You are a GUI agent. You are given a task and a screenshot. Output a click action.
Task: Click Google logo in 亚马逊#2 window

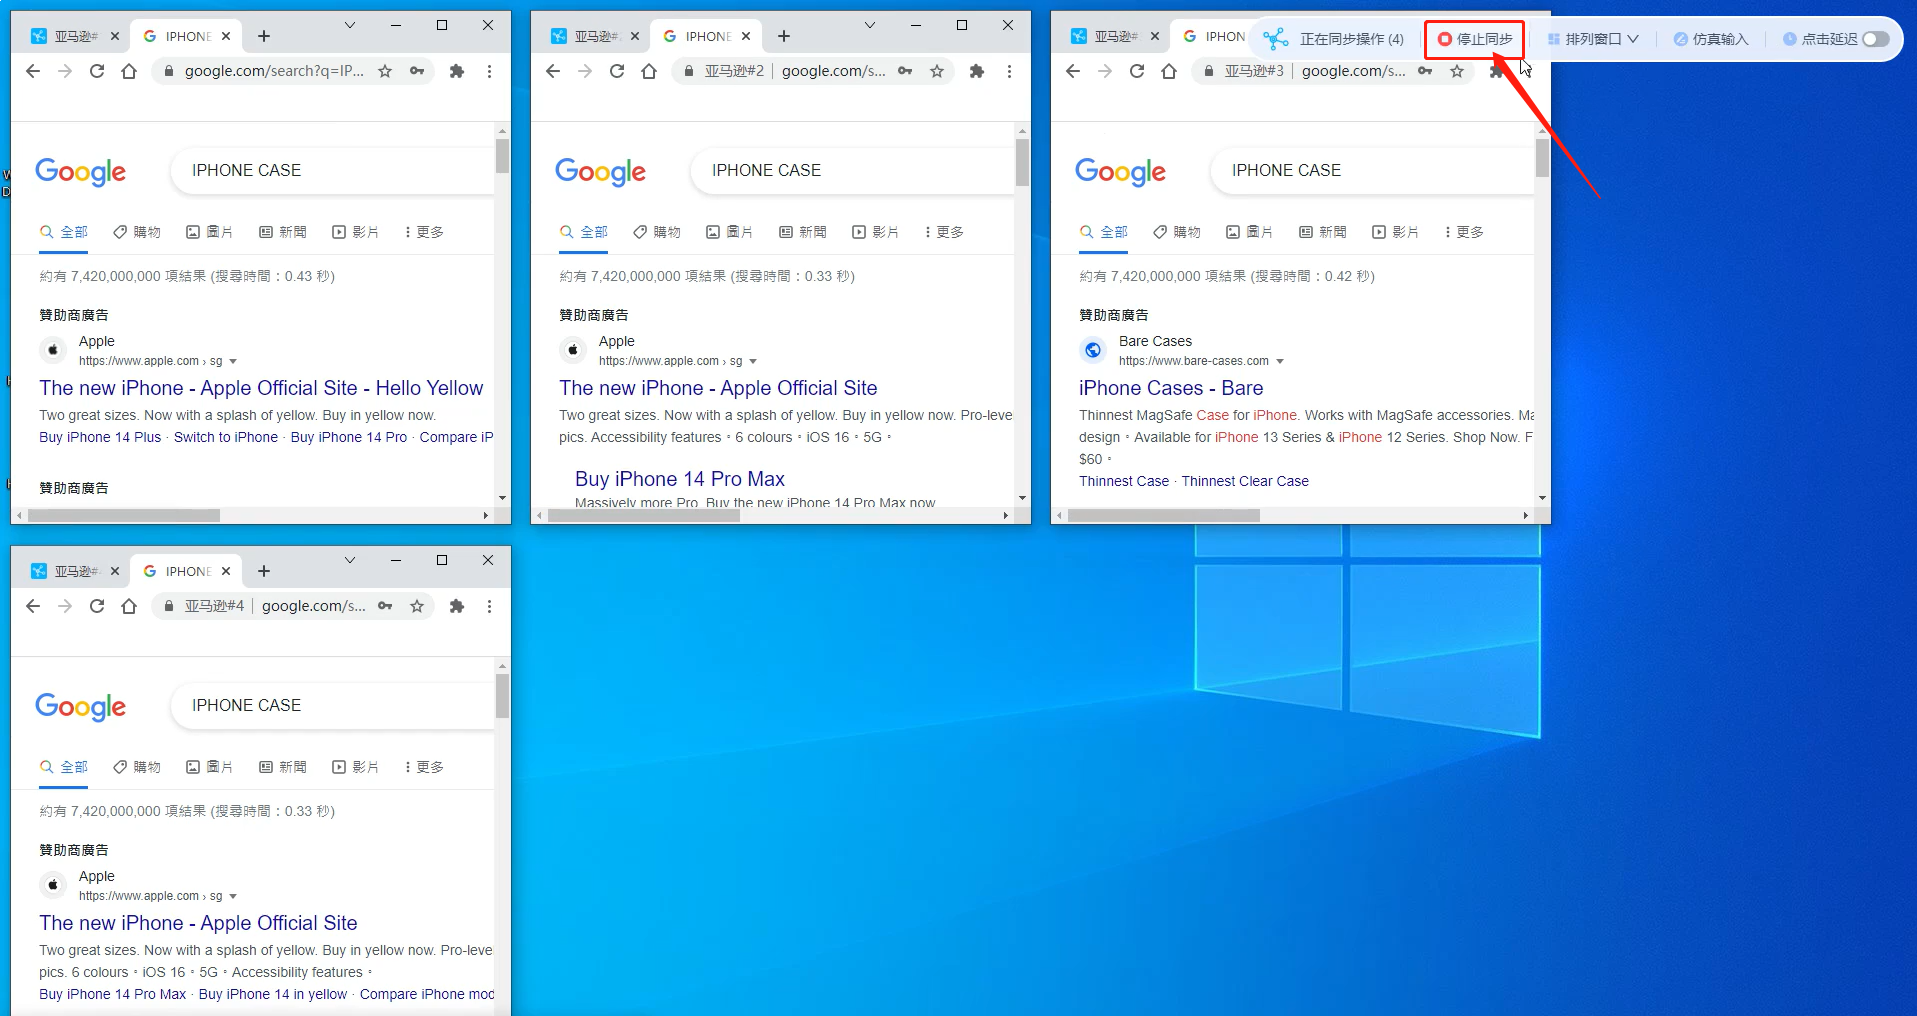600,172
